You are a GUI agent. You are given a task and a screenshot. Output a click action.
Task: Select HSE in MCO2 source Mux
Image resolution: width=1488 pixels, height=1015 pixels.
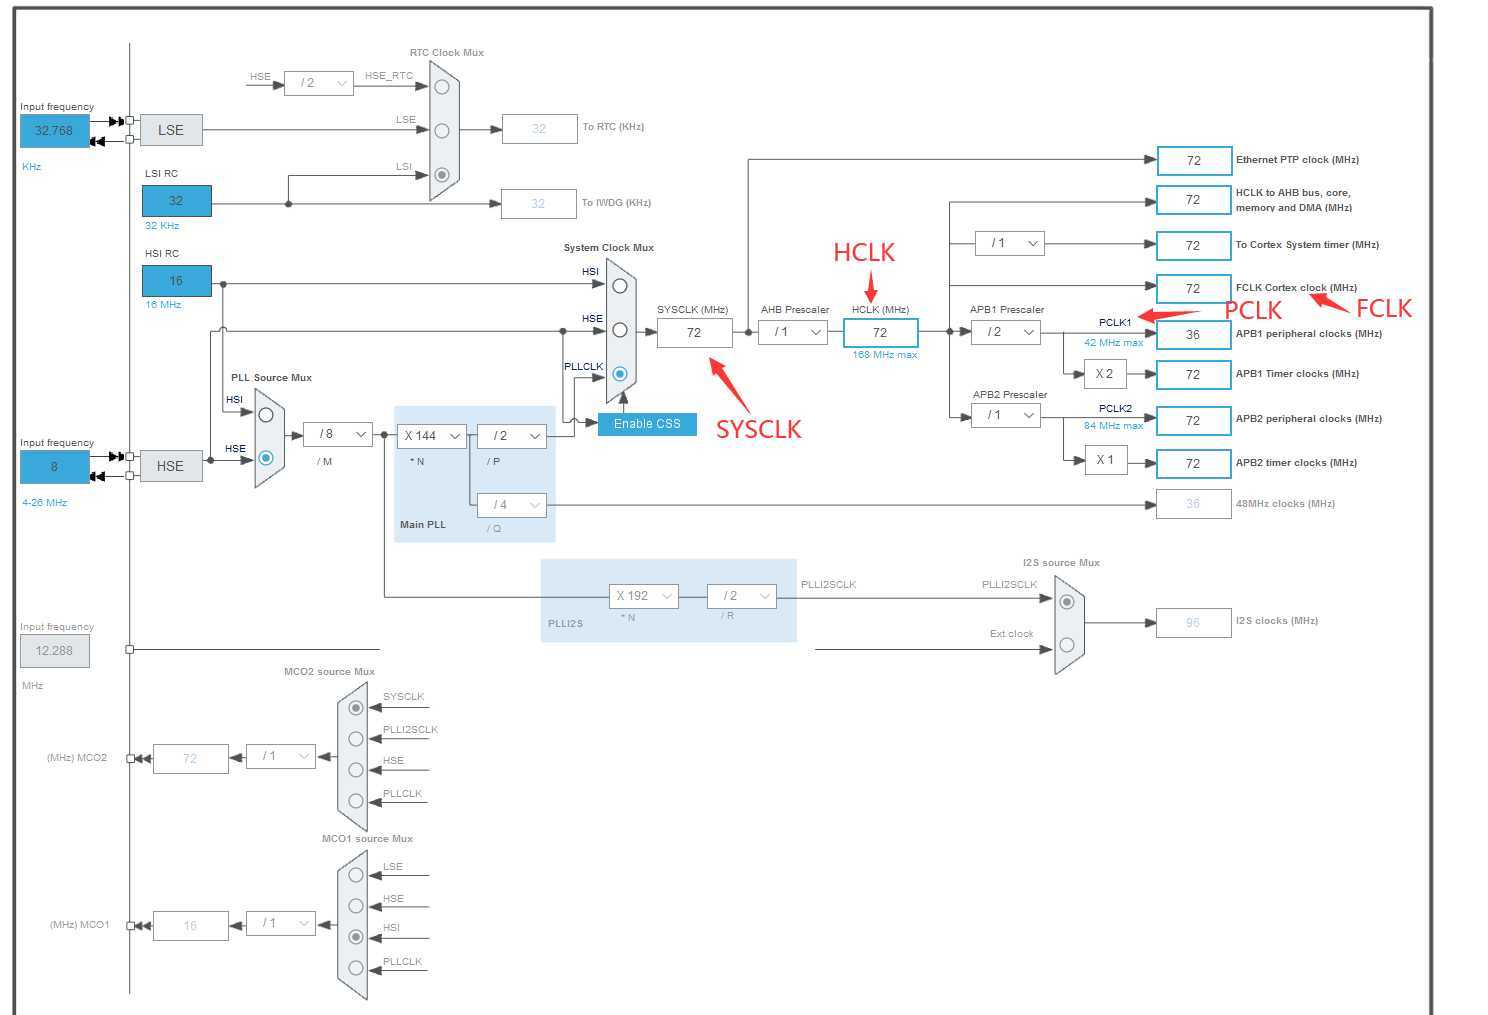click(x=356, y=770)
